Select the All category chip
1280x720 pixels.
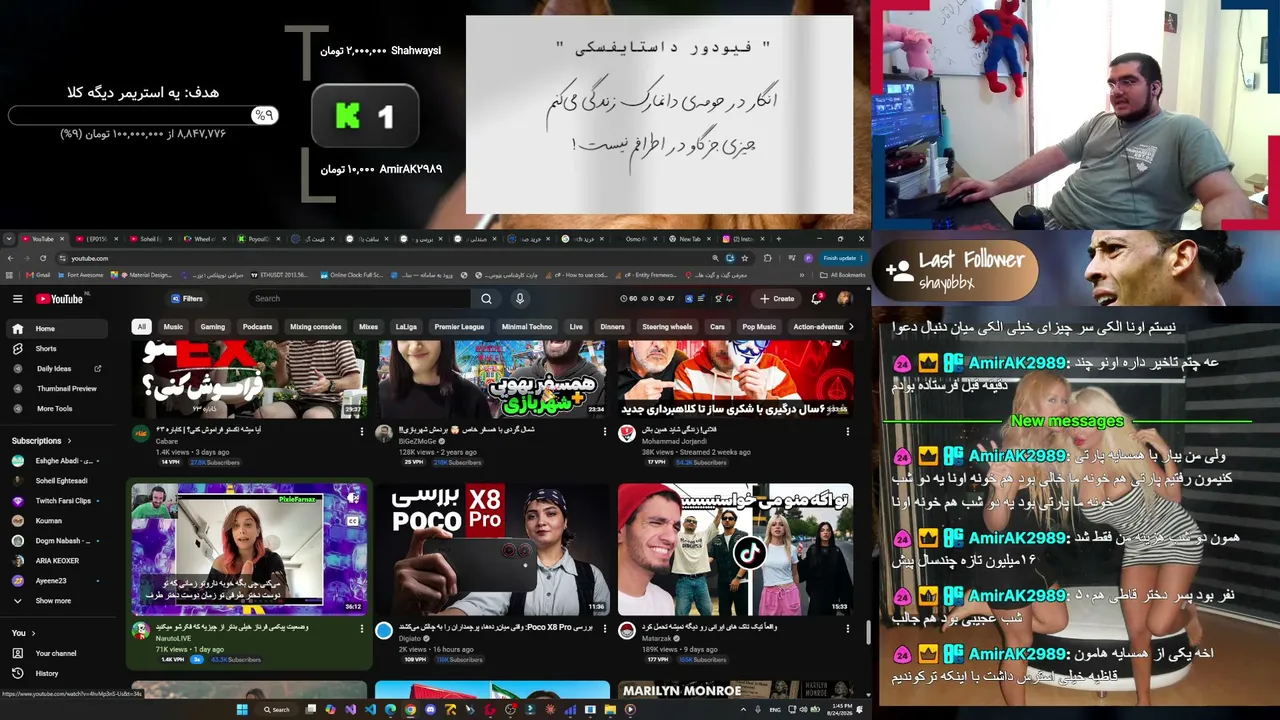click(x=142, y=327)
